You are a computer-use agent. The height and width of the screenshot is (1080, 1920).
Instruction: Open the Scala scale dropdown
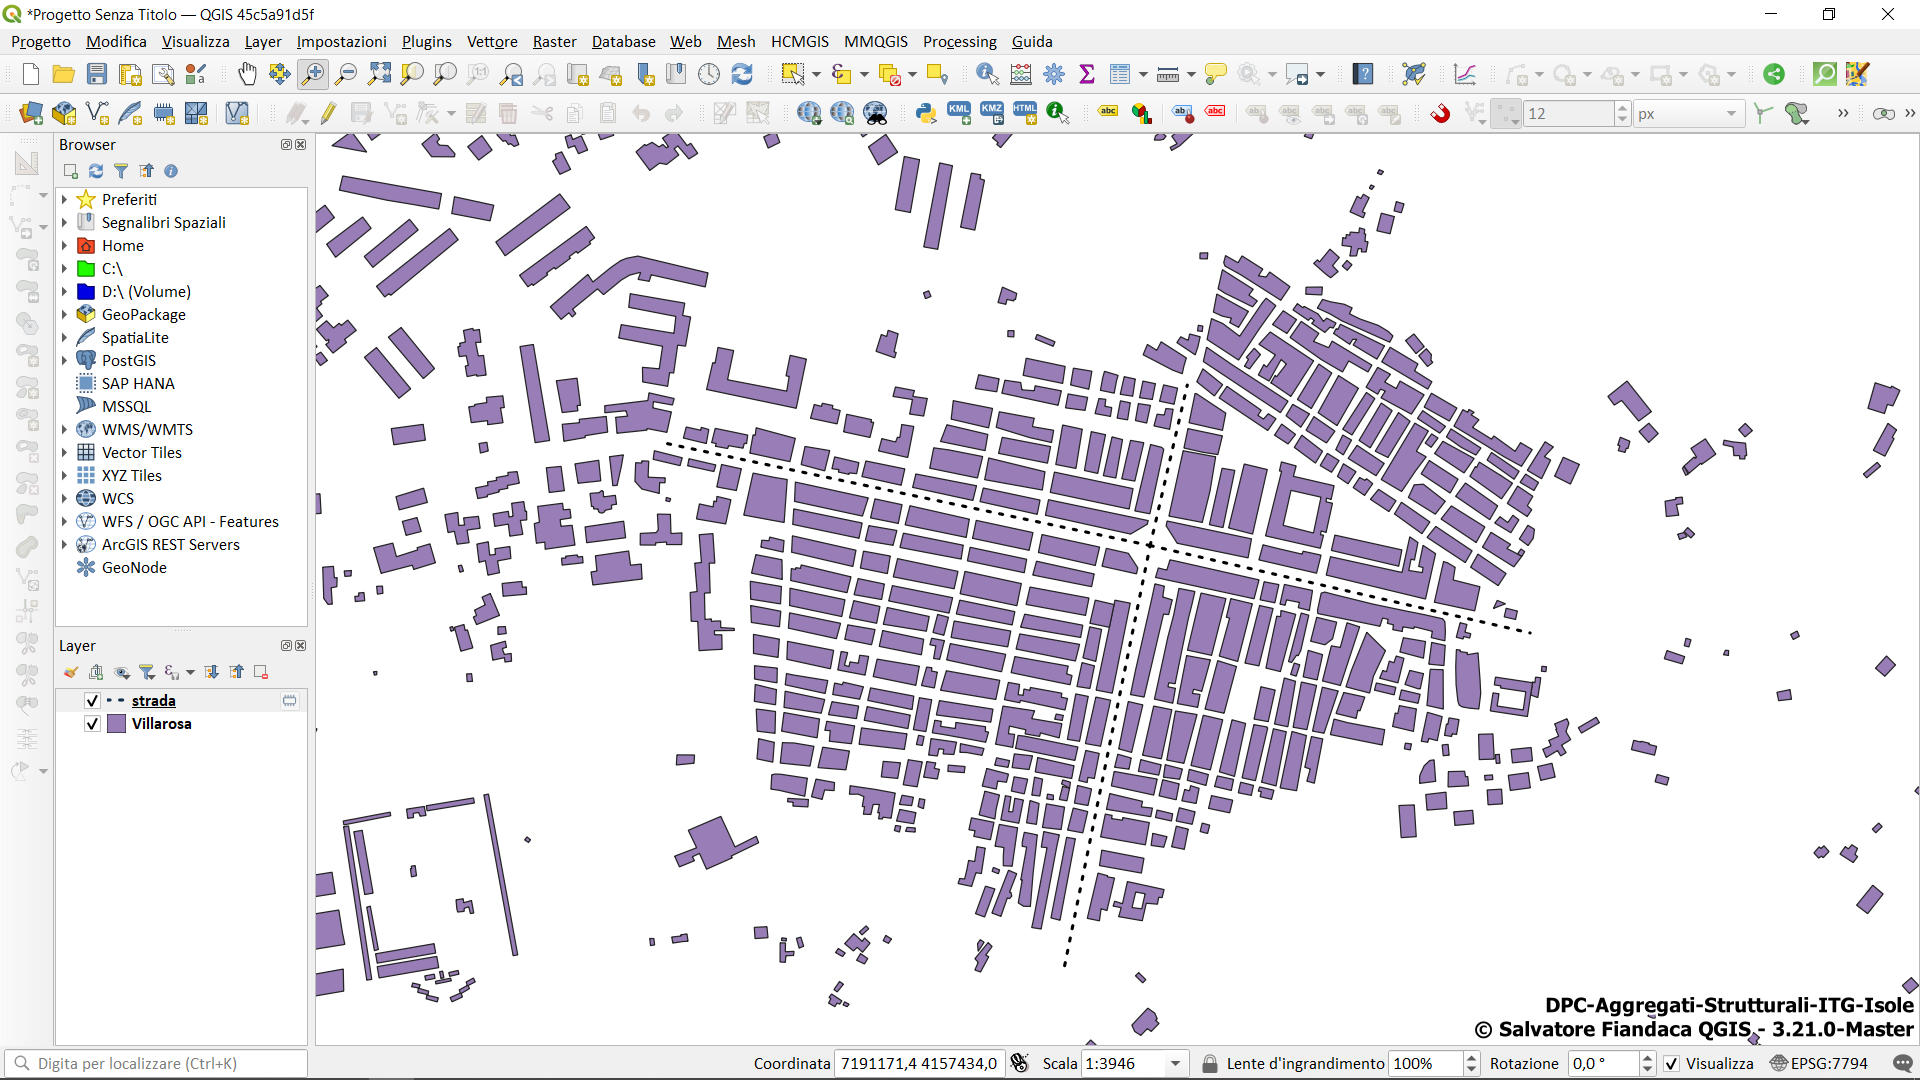(x=1176, y=1064)
